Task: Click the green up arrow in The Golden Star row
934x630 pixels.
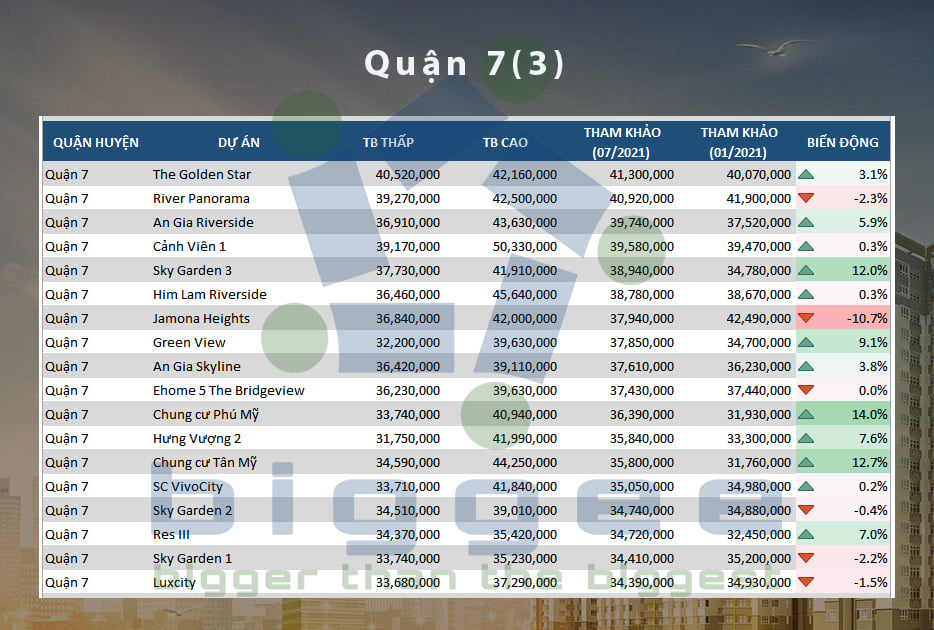Action: point(806,175)
